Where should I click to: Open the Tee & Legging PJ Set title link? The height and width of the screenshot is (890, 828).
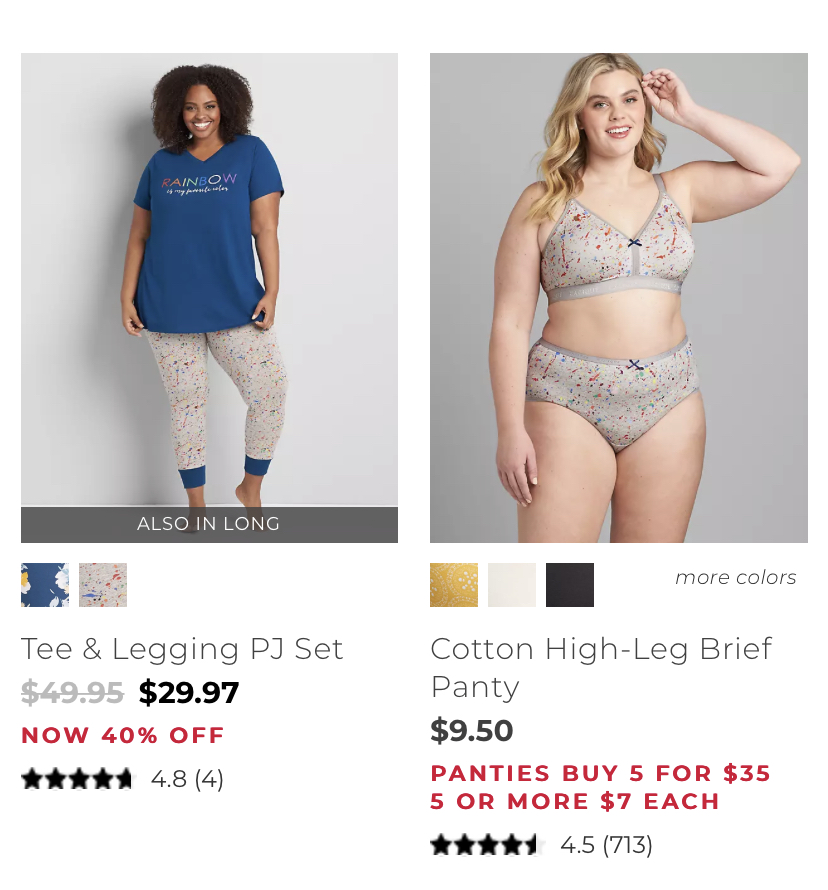182,649
